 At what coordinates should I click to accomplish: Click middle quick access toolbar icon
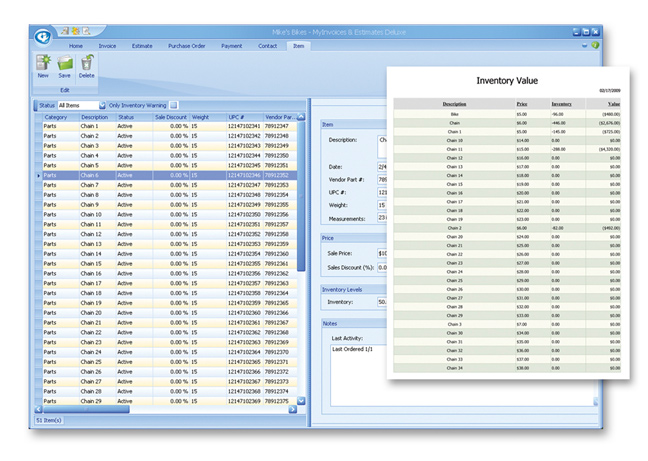click(73, 30)
